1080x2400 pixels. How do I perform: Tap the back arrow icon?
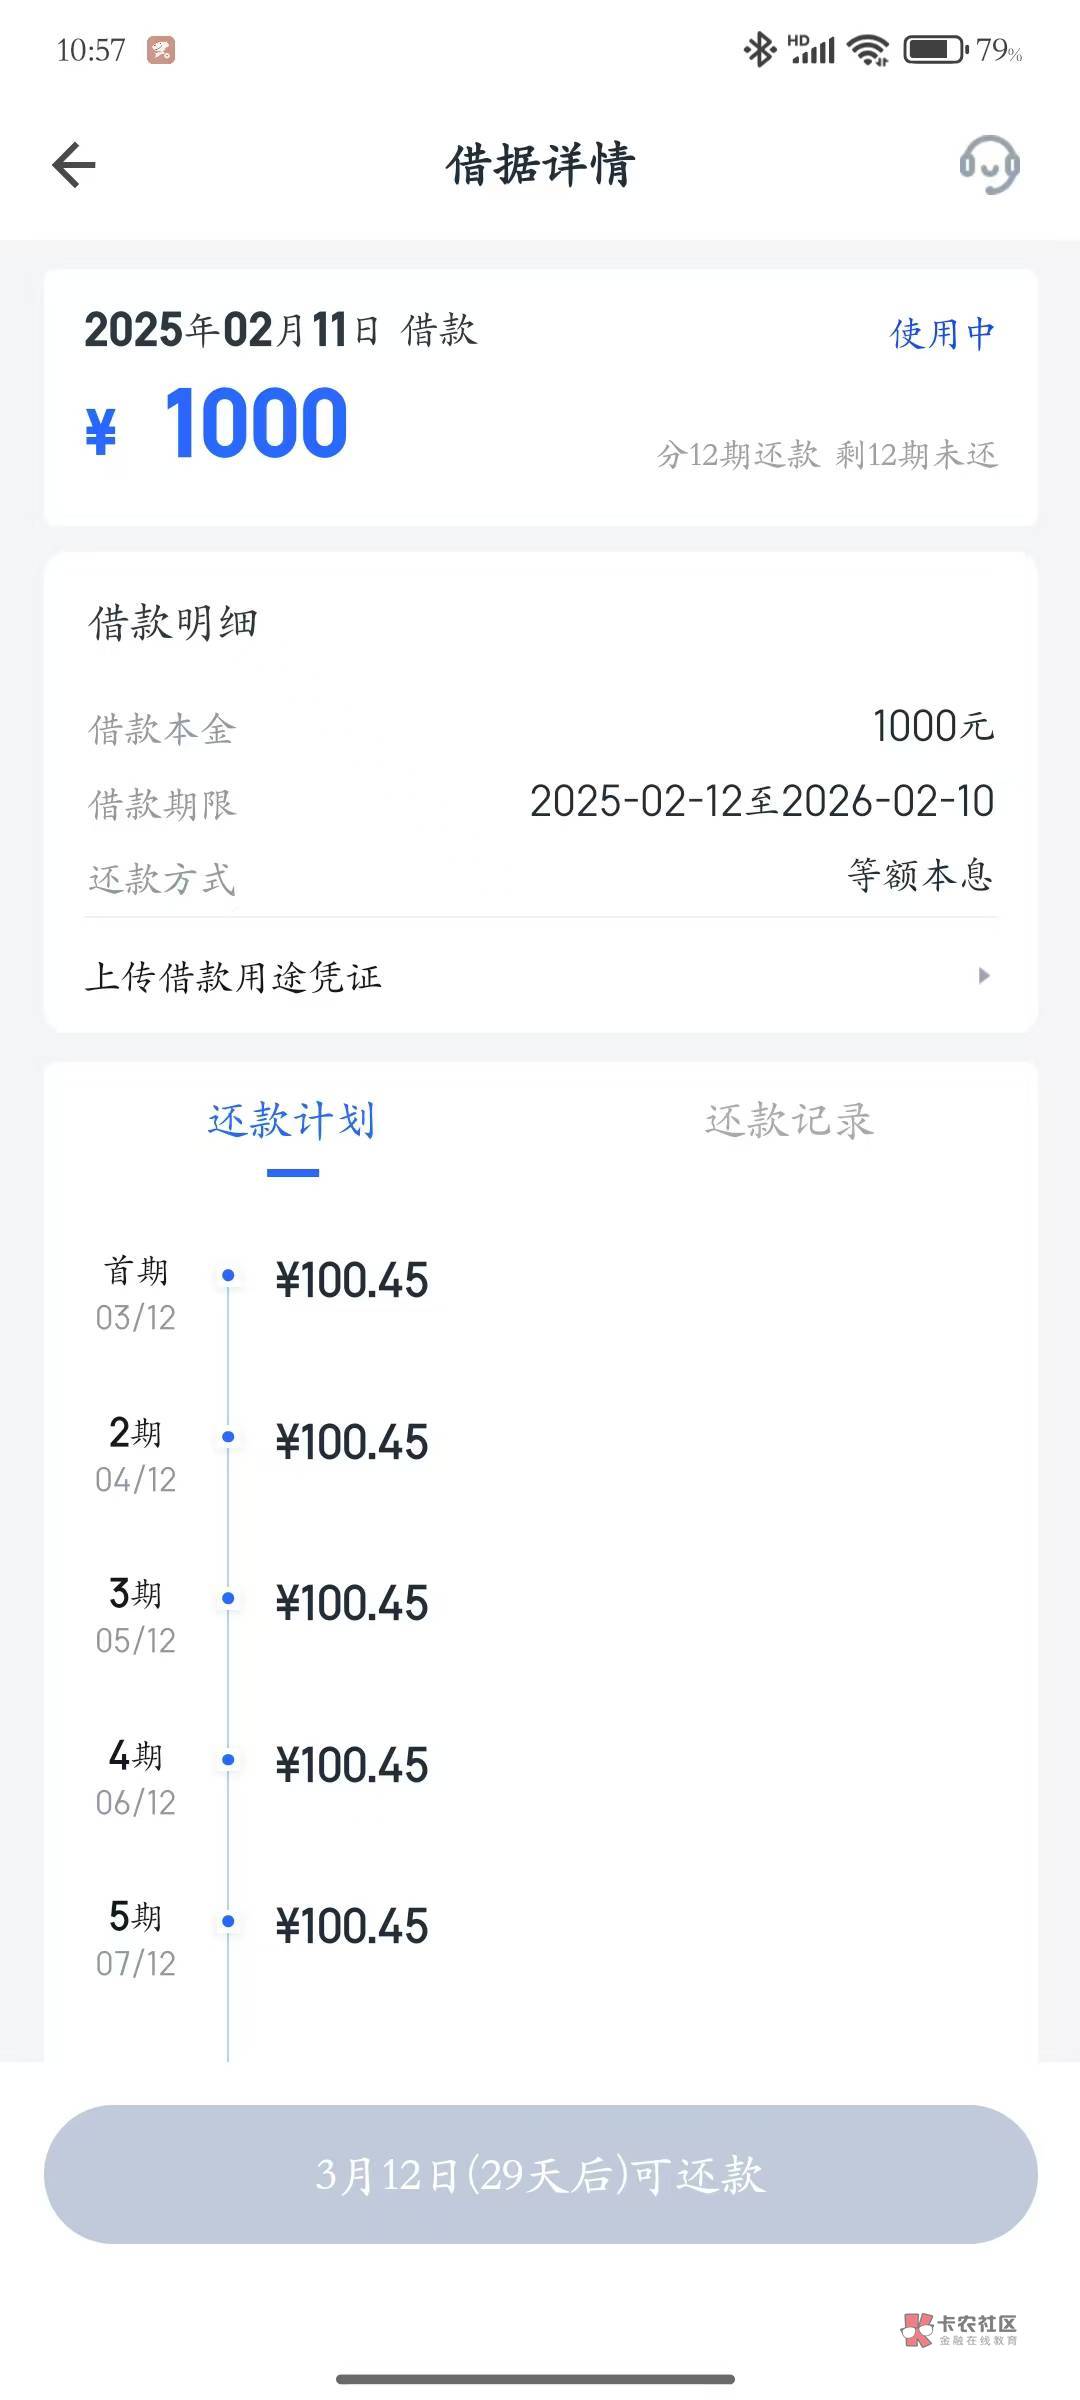tap(74, 165)
